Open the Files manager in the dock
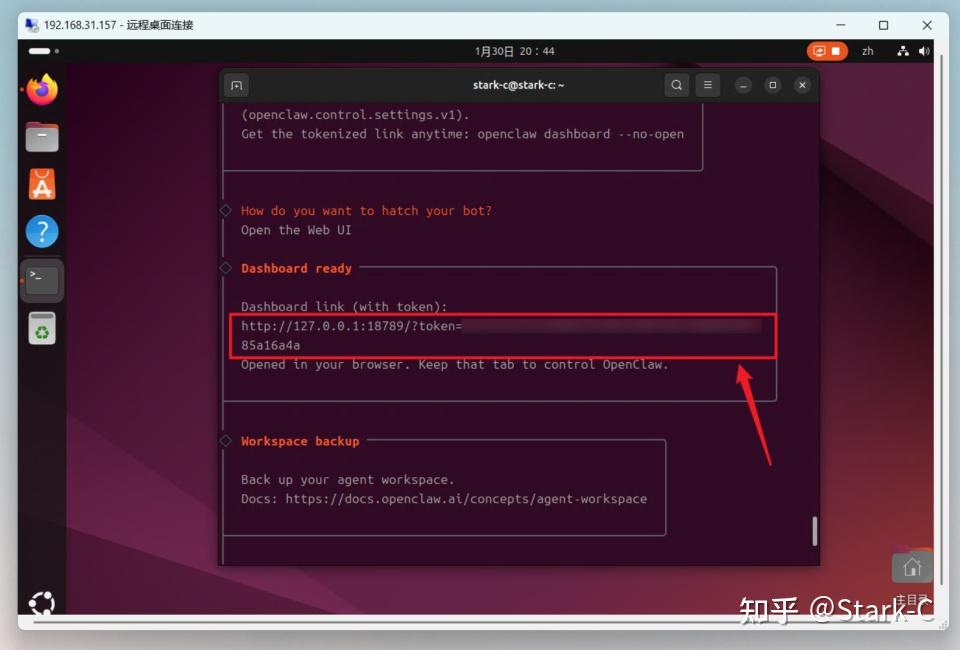 42,136
